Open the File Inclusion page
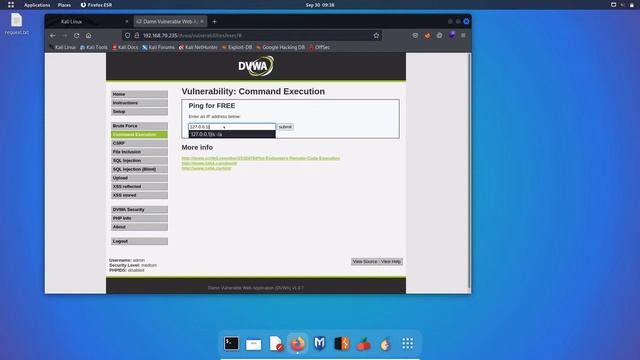 [139, 152]
